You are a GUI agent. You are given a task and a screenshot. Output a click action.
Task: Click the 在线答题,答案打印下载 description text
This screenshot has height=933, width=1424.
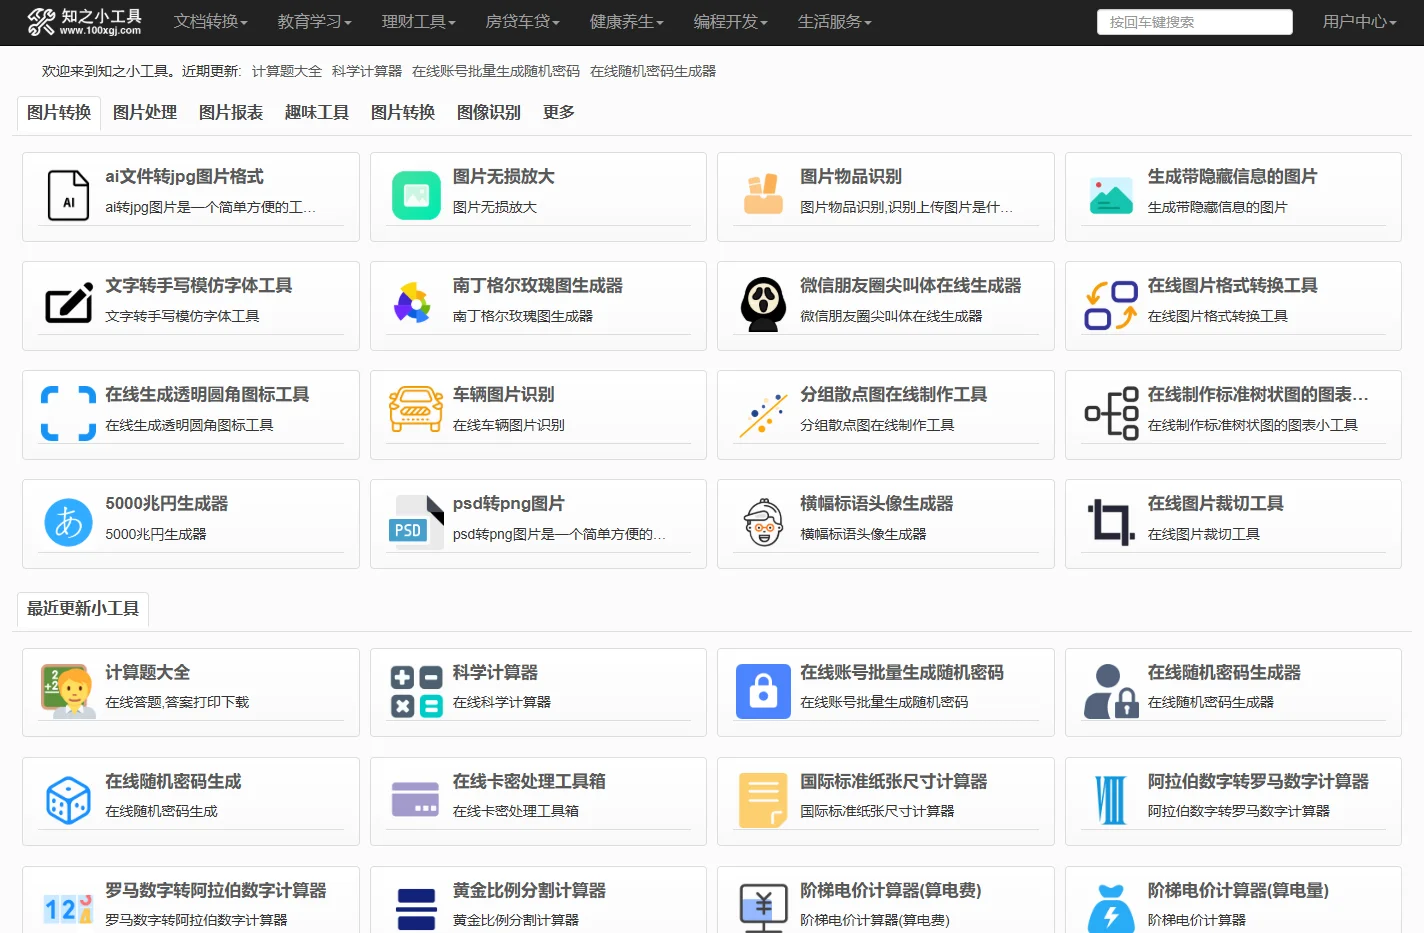pyautogui.click(x=177, y=703)
